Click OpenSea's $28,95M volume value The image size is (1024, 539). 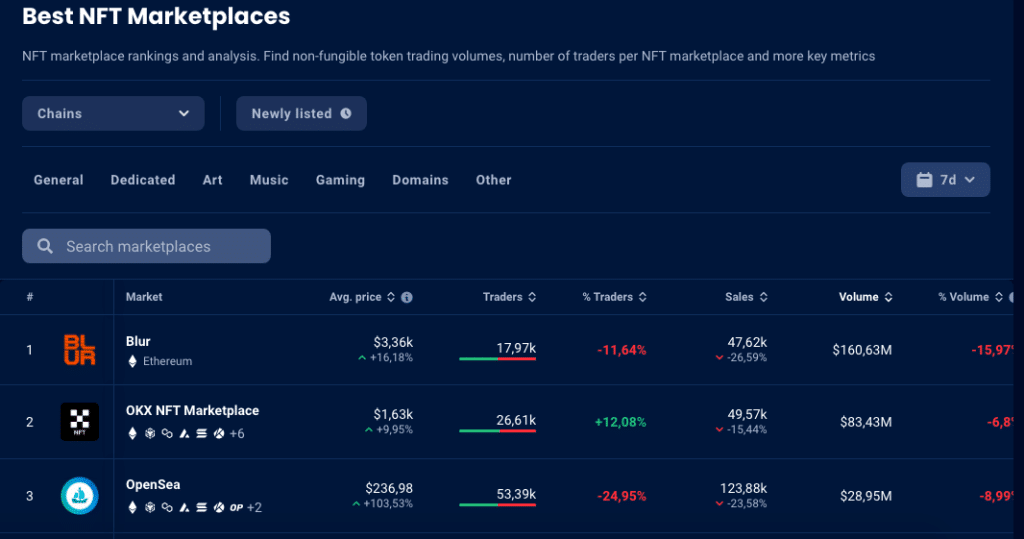(866, 496)
